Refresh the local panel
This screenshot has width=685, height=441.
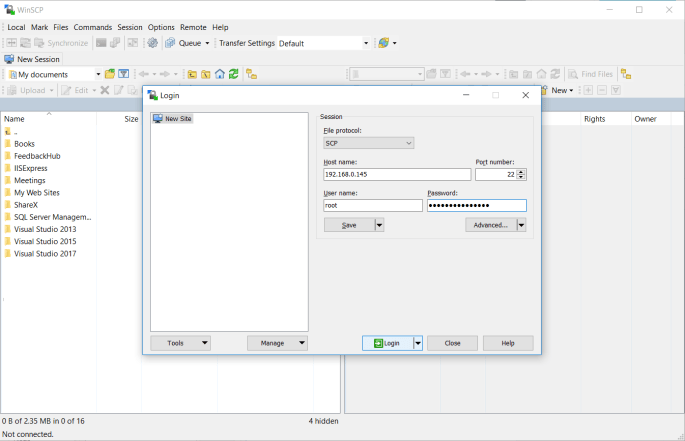tap(234, 74)
